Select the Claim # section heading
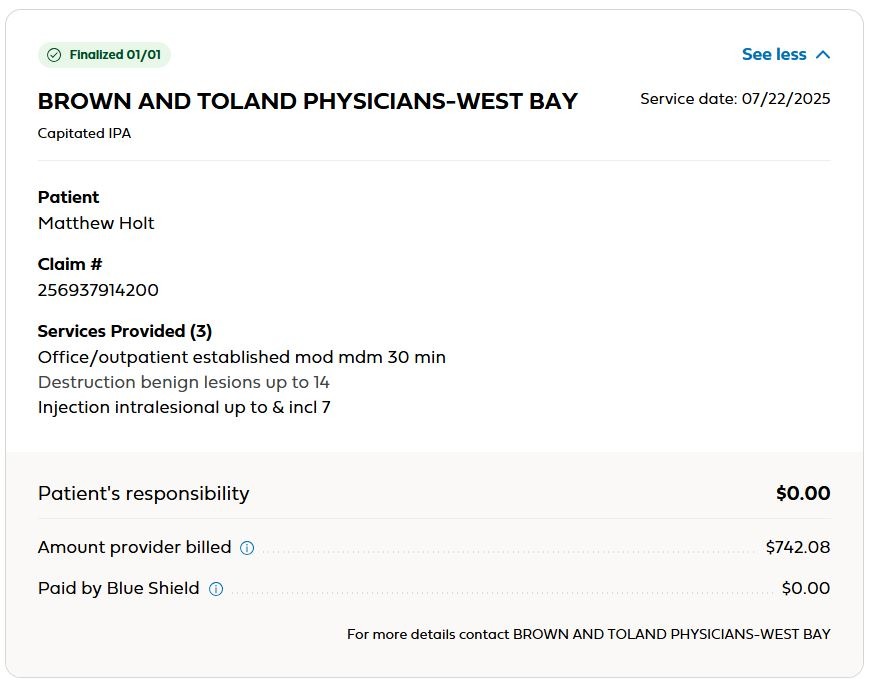 (70, 263)
